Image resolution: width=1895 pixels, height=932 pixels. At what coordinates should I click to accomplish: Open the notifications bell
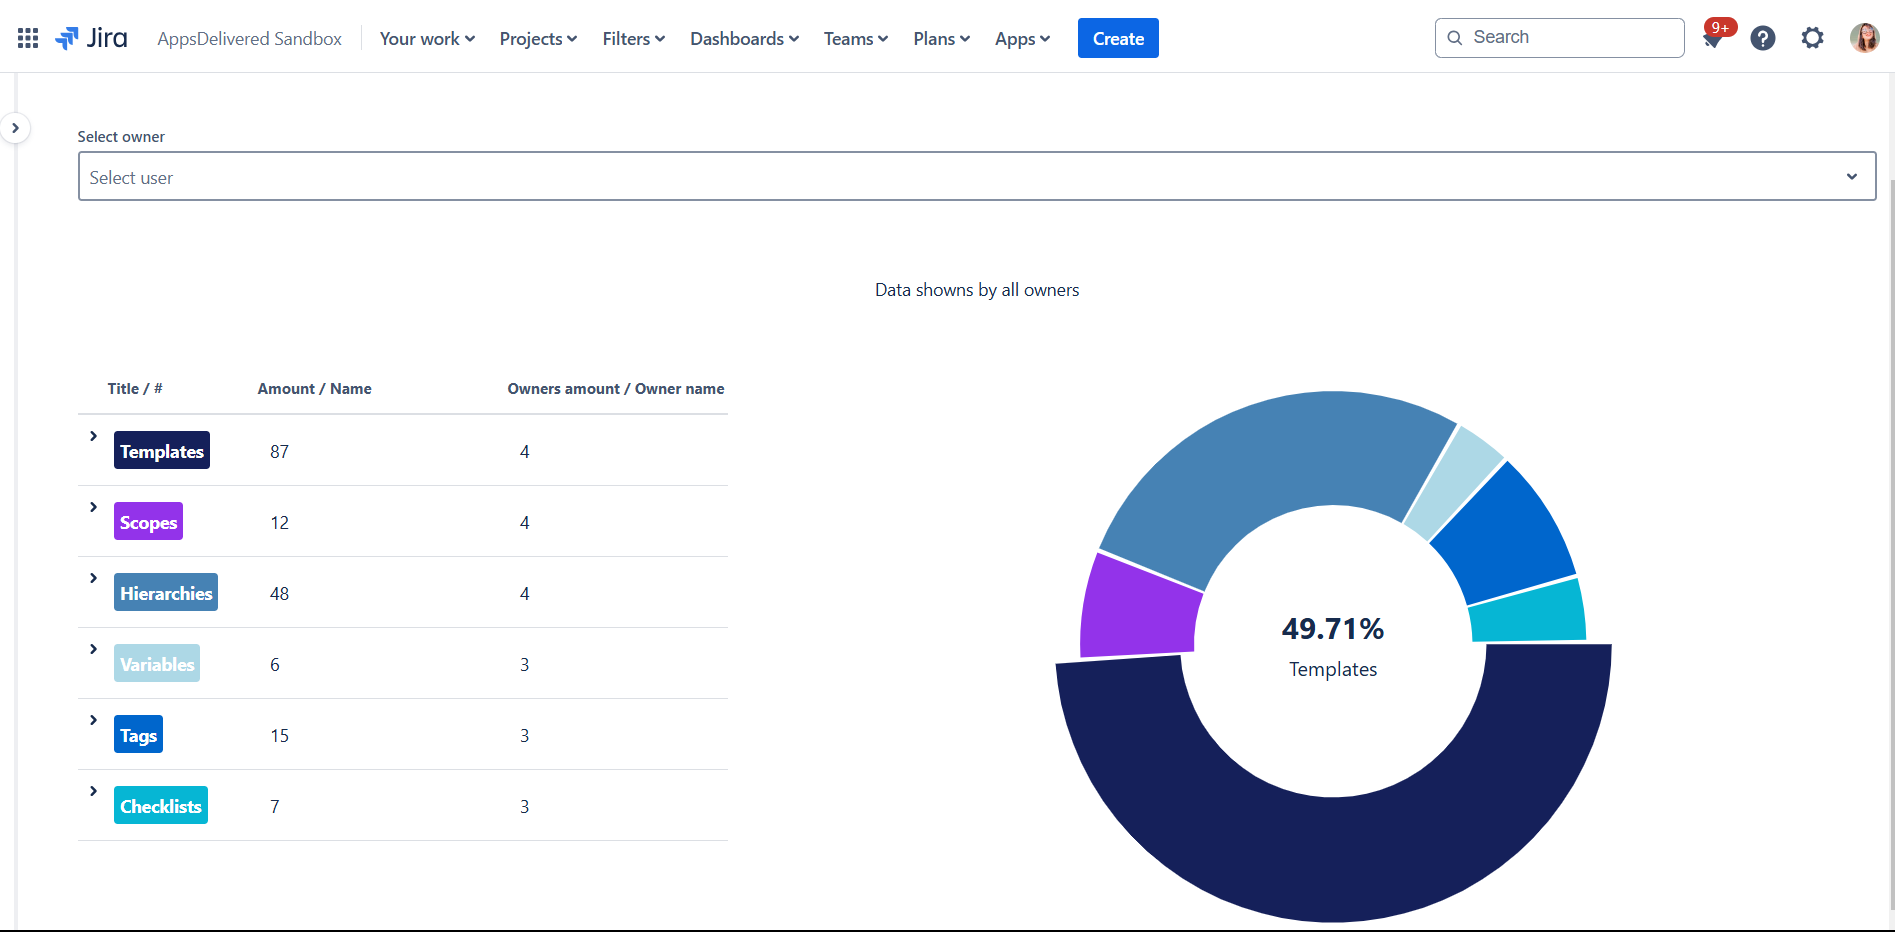(1713, 38)
